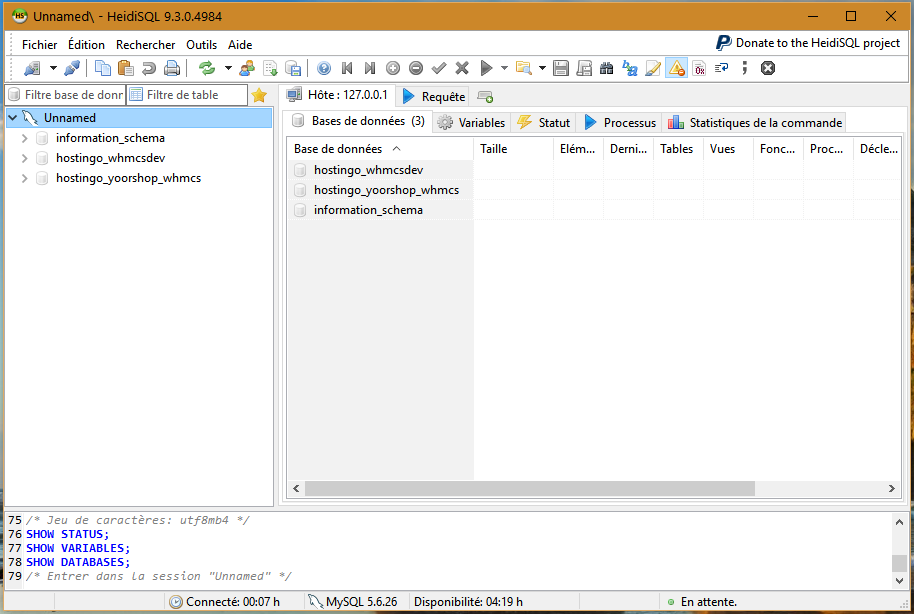The image size is (914, 614).
Task: Open the Aide menu
Action: (x=240, y=45)
